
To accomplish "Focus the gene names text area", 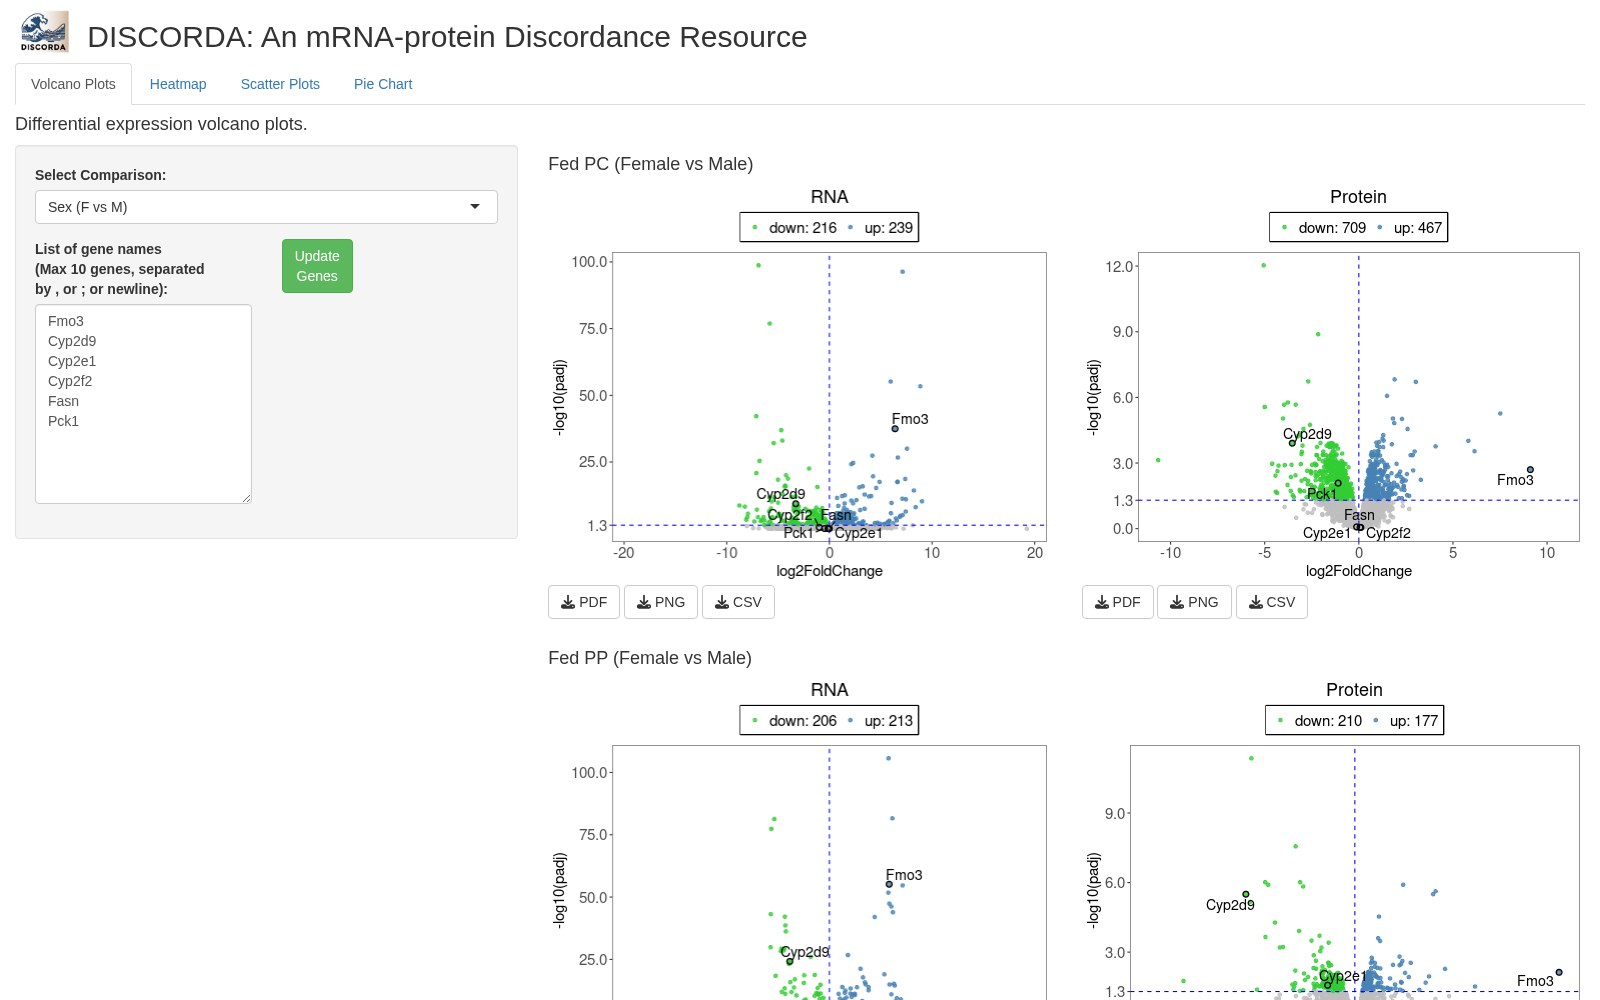I will (143, 404).
